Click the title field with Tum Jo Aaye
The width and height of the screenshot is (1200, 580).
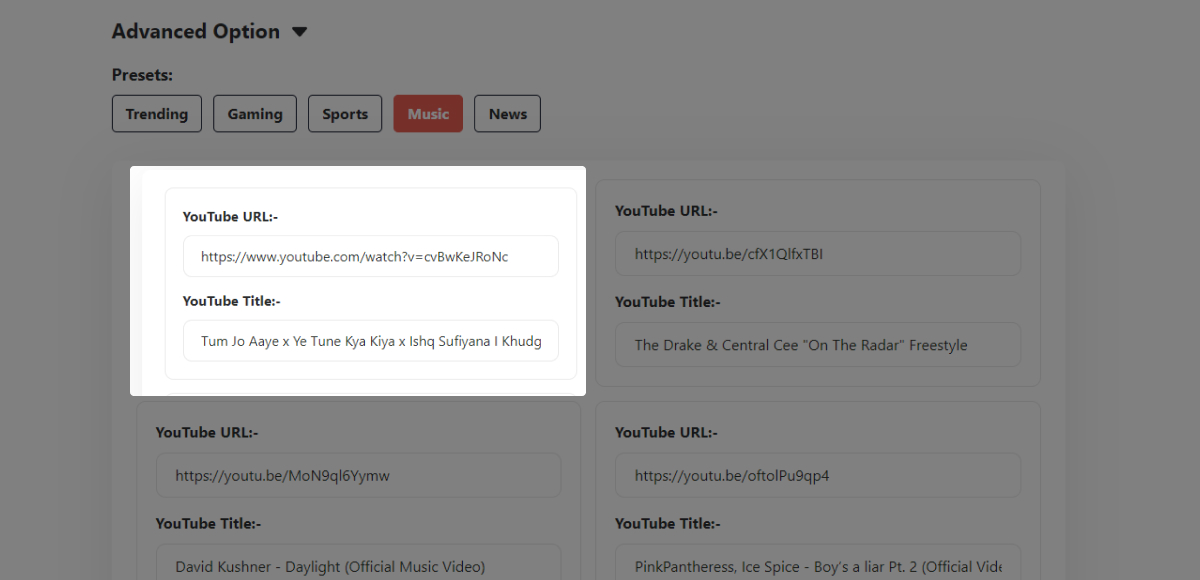[x=370, y=341]
